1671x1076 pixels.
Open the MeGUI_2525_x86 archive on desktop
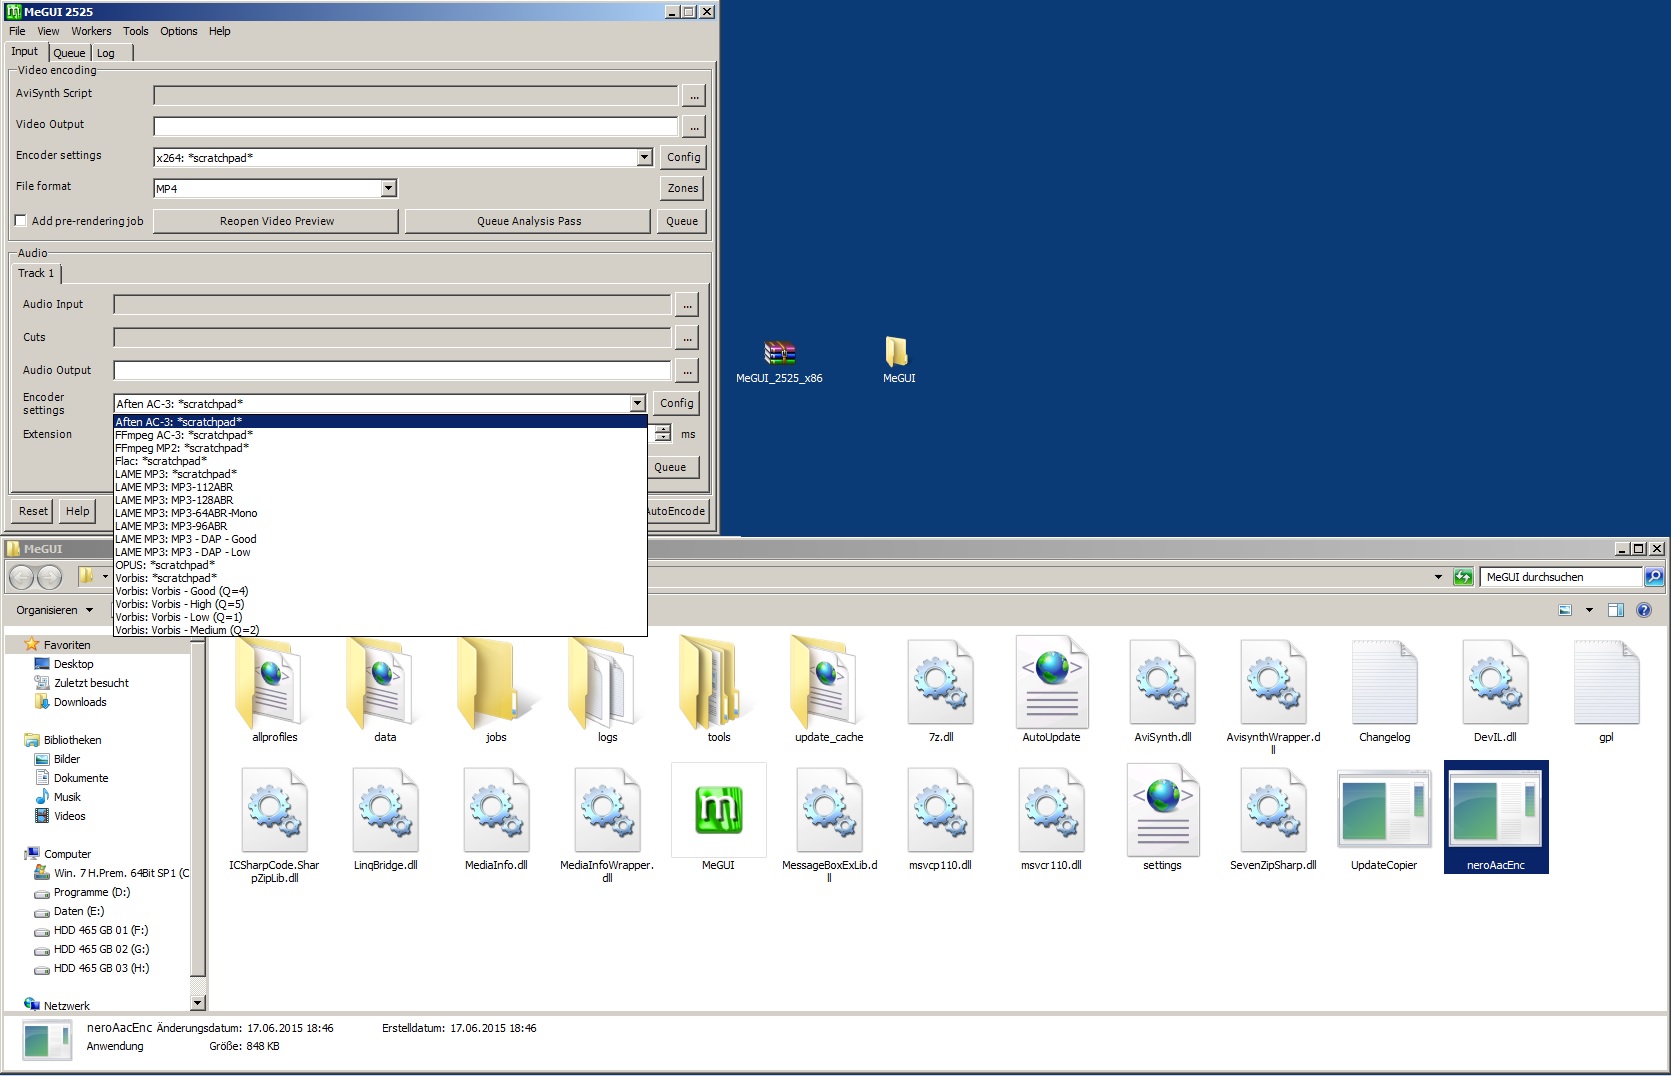coord(779,362)
